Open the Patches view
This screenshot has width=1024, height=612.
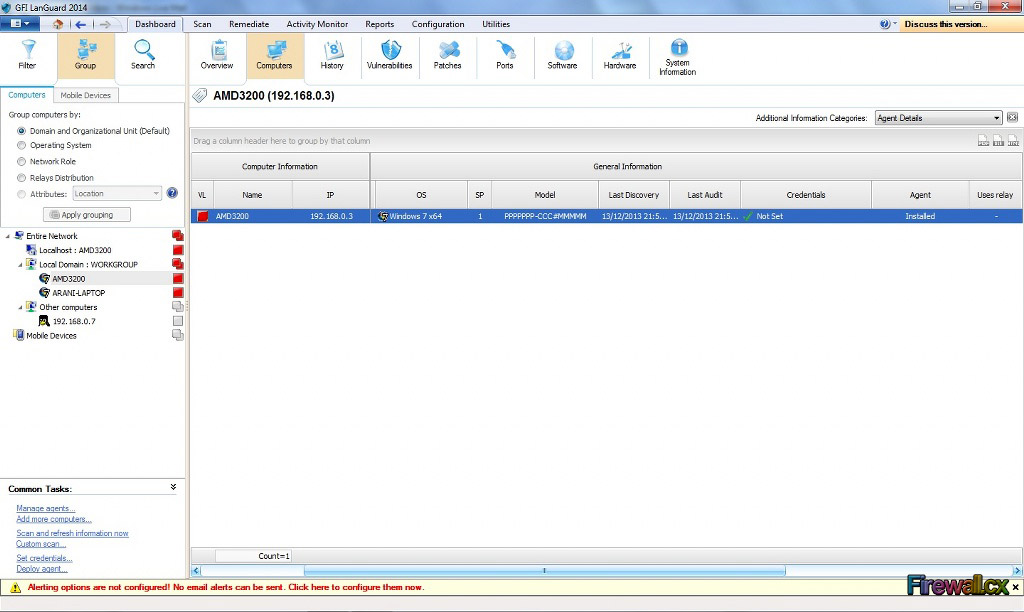447,56
